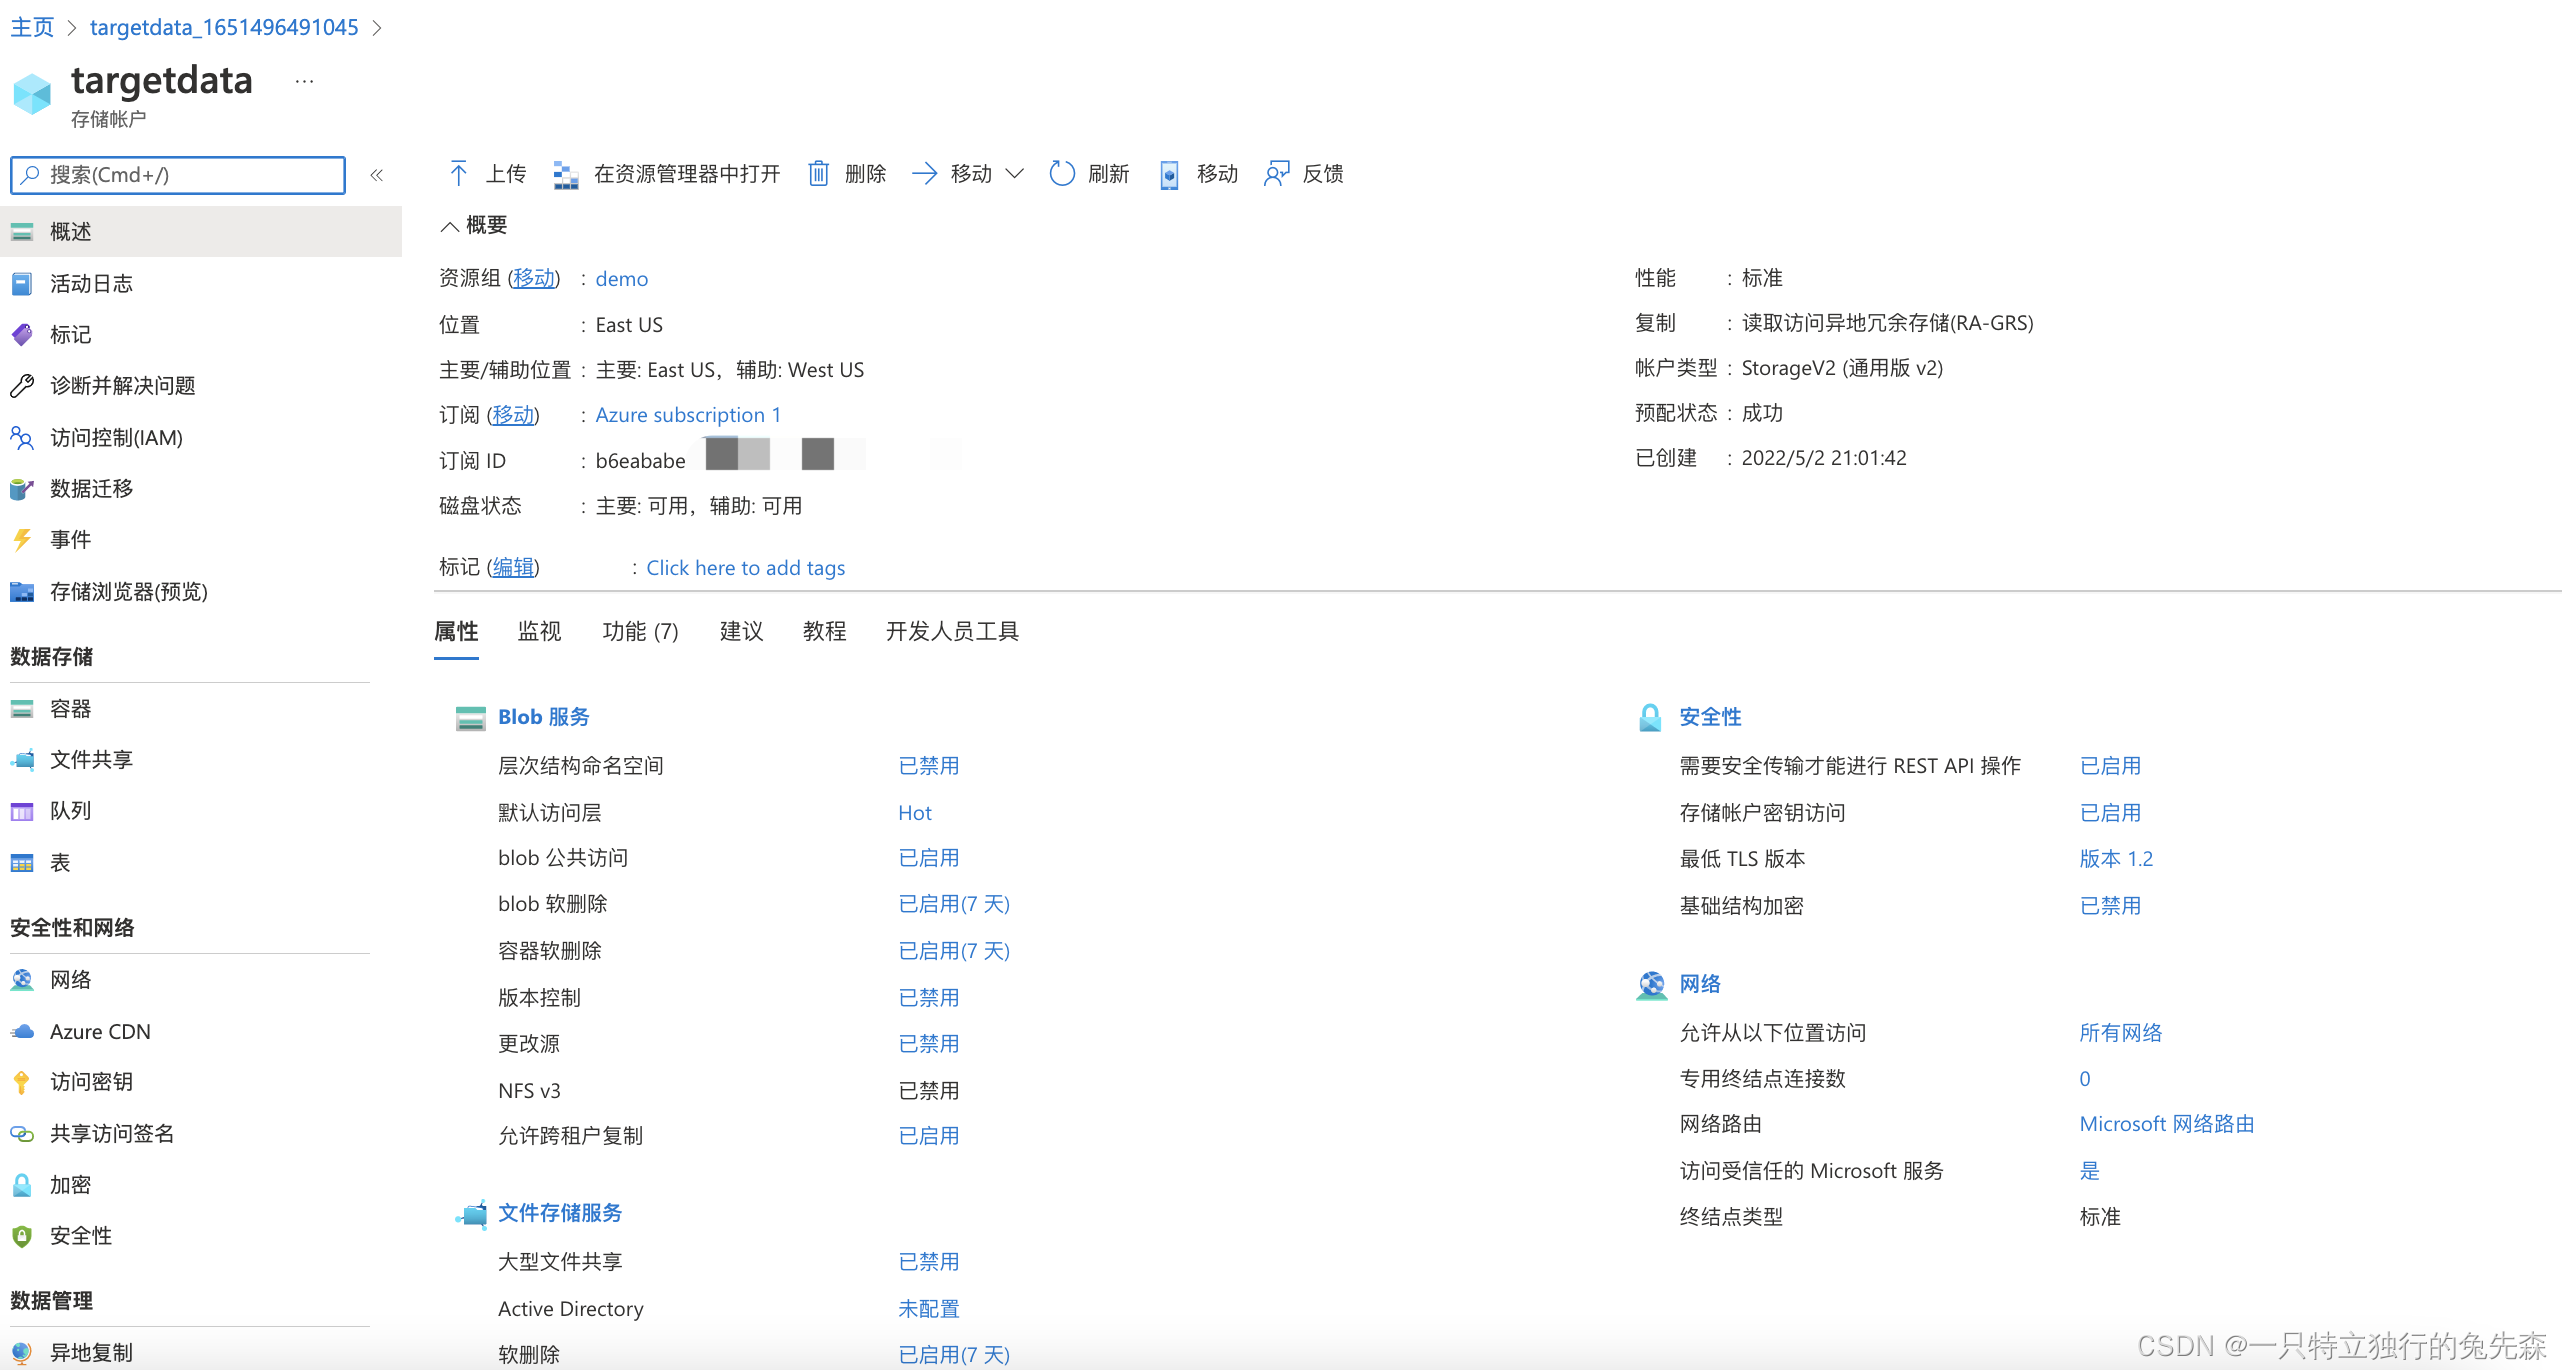Click 已启用 for 允许跨租户复制
Viewport: 2562px width, 1370px height.
tap(929, 1136)
